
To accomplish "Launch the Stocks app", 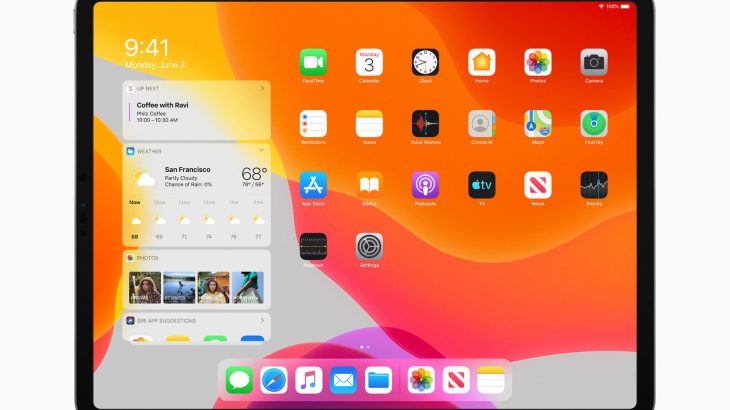I will tap(594, 185).
